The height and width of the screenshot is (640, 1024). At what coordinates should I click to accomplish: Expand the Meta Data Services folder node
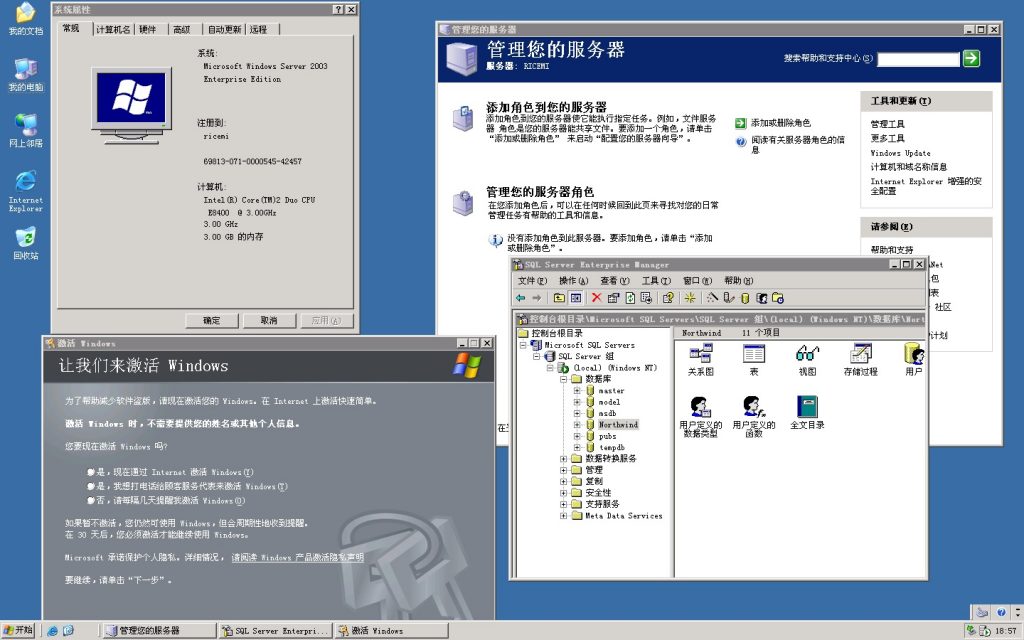[x=563, y=516]
